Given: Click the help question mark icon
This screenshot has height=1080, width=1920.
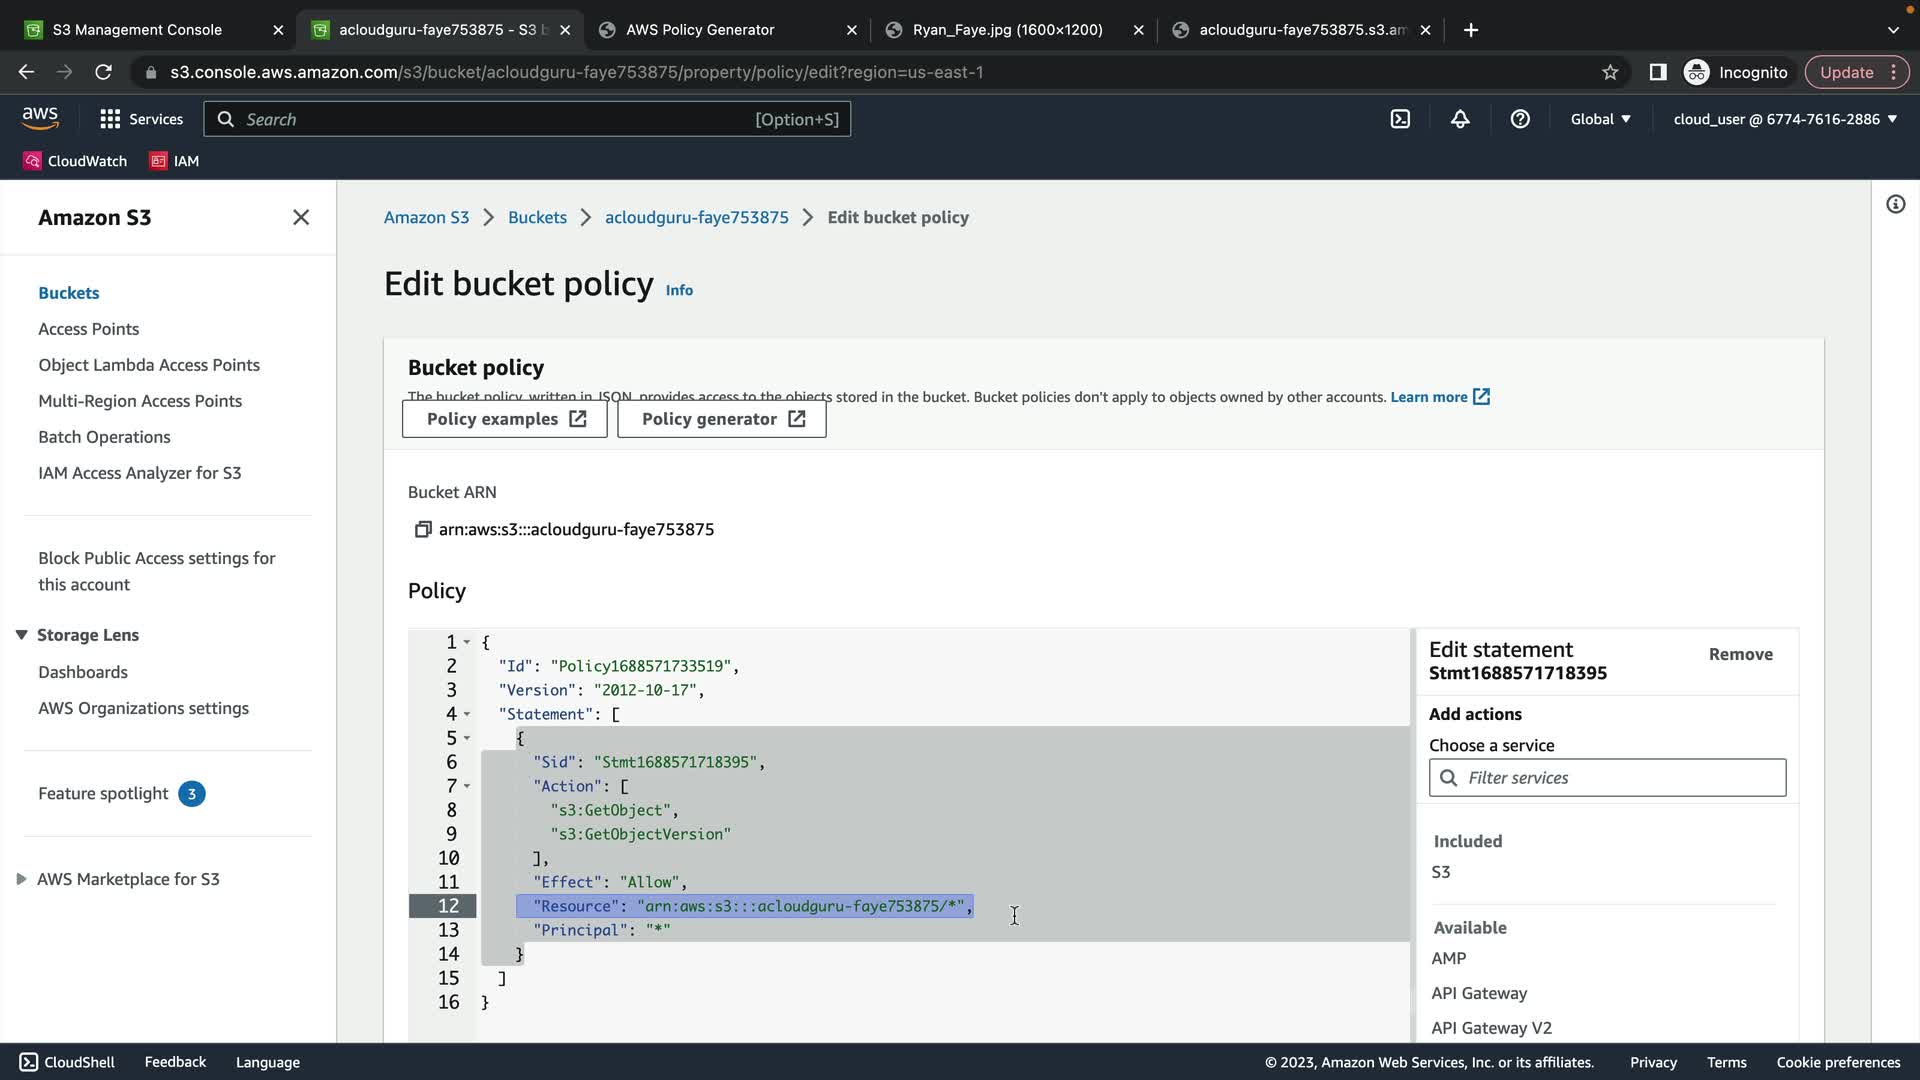Looking at the screenshot, I should [1520, 119].
